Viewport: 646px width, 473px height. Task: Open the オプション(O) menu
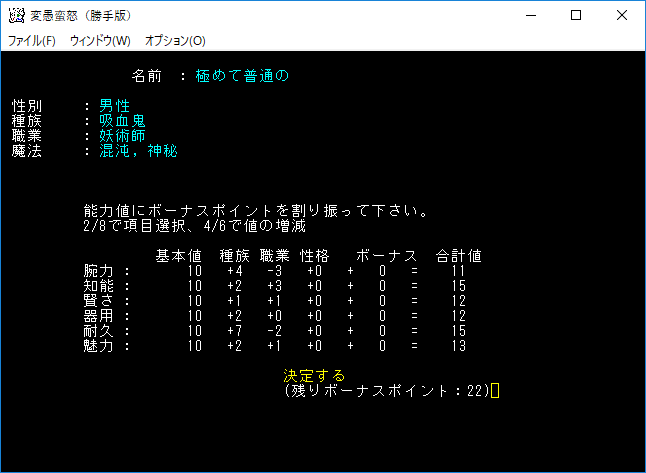pos(175,41)
